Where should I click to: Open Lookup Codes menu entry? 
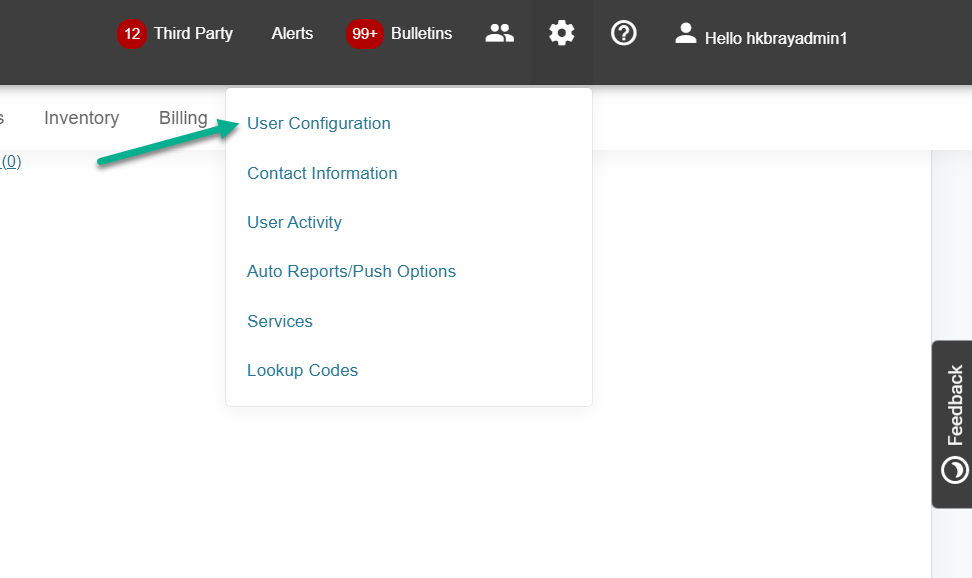pyautogui.click(x=302, y=371)
